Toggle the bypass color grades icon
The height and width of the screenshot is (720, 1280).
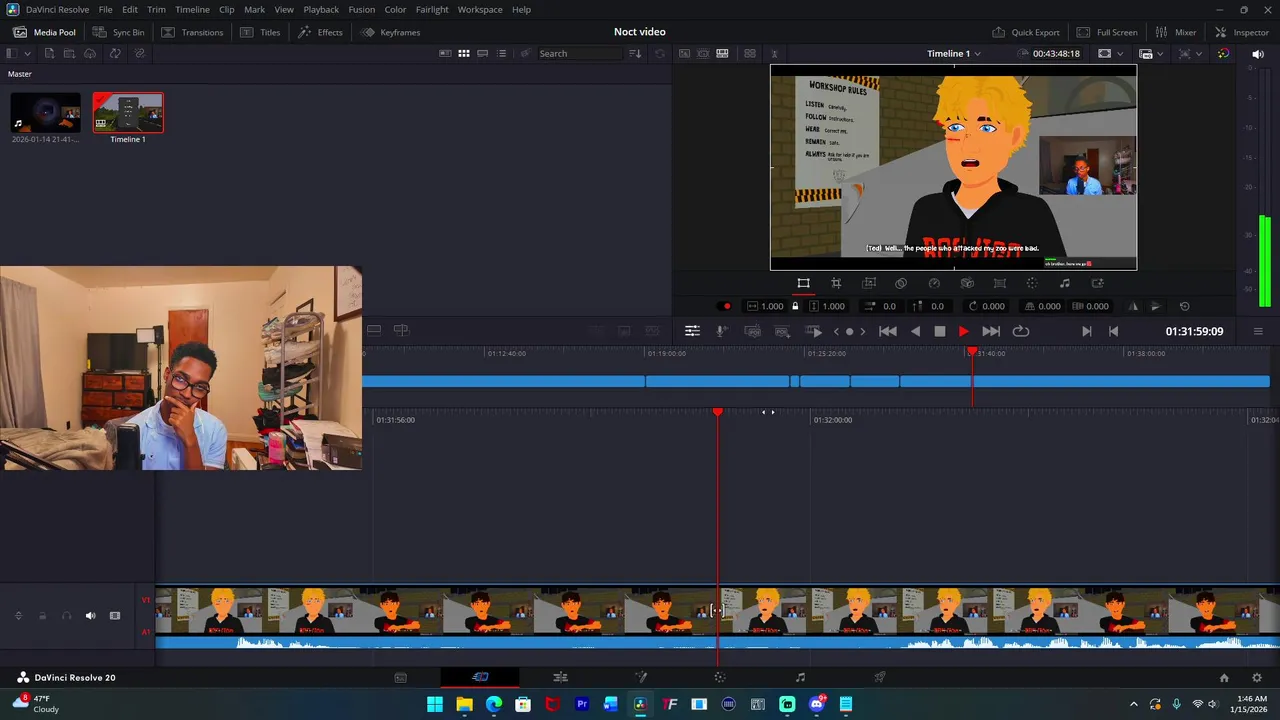[1223, 53]
